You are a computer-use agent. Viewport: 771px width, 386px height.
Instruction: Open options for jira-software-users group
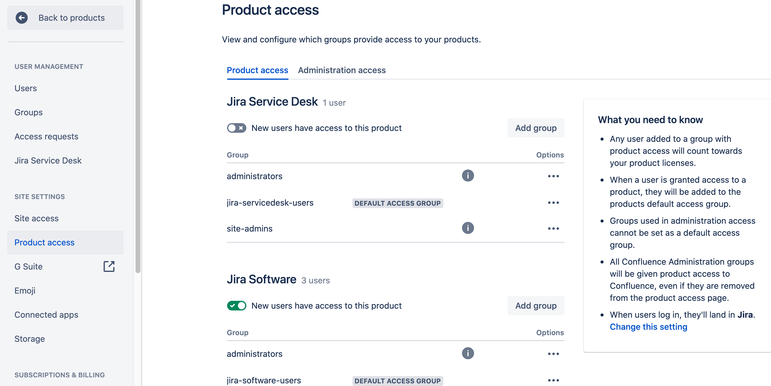[x=553, y=380]
